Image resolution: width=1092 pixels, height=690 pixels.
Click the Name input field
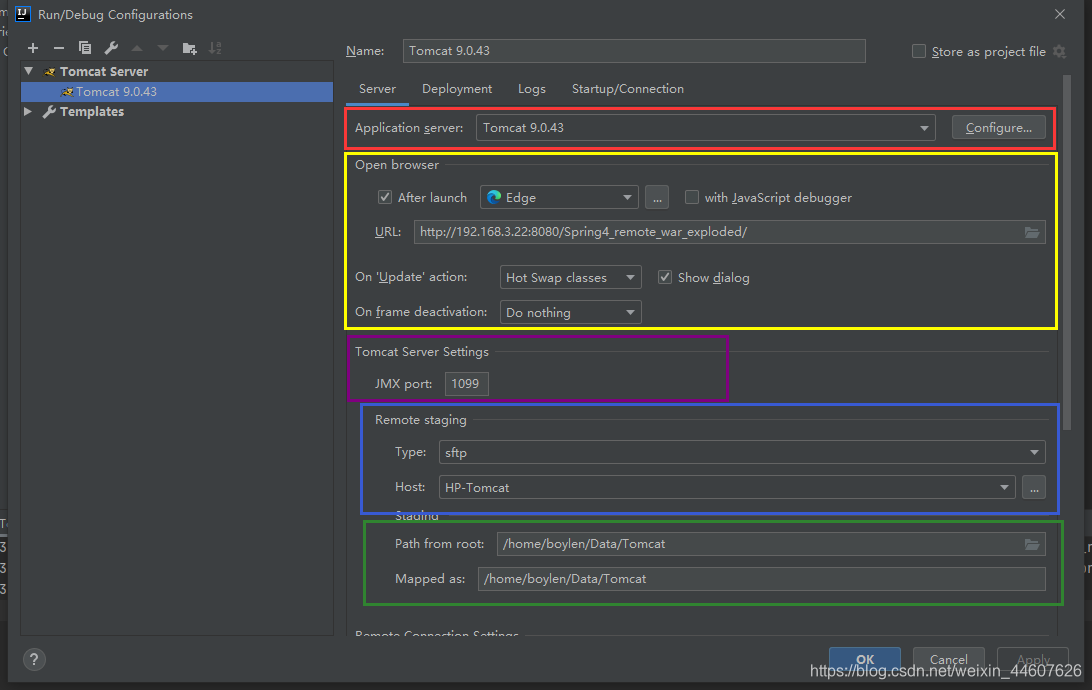tap(634, 51)
